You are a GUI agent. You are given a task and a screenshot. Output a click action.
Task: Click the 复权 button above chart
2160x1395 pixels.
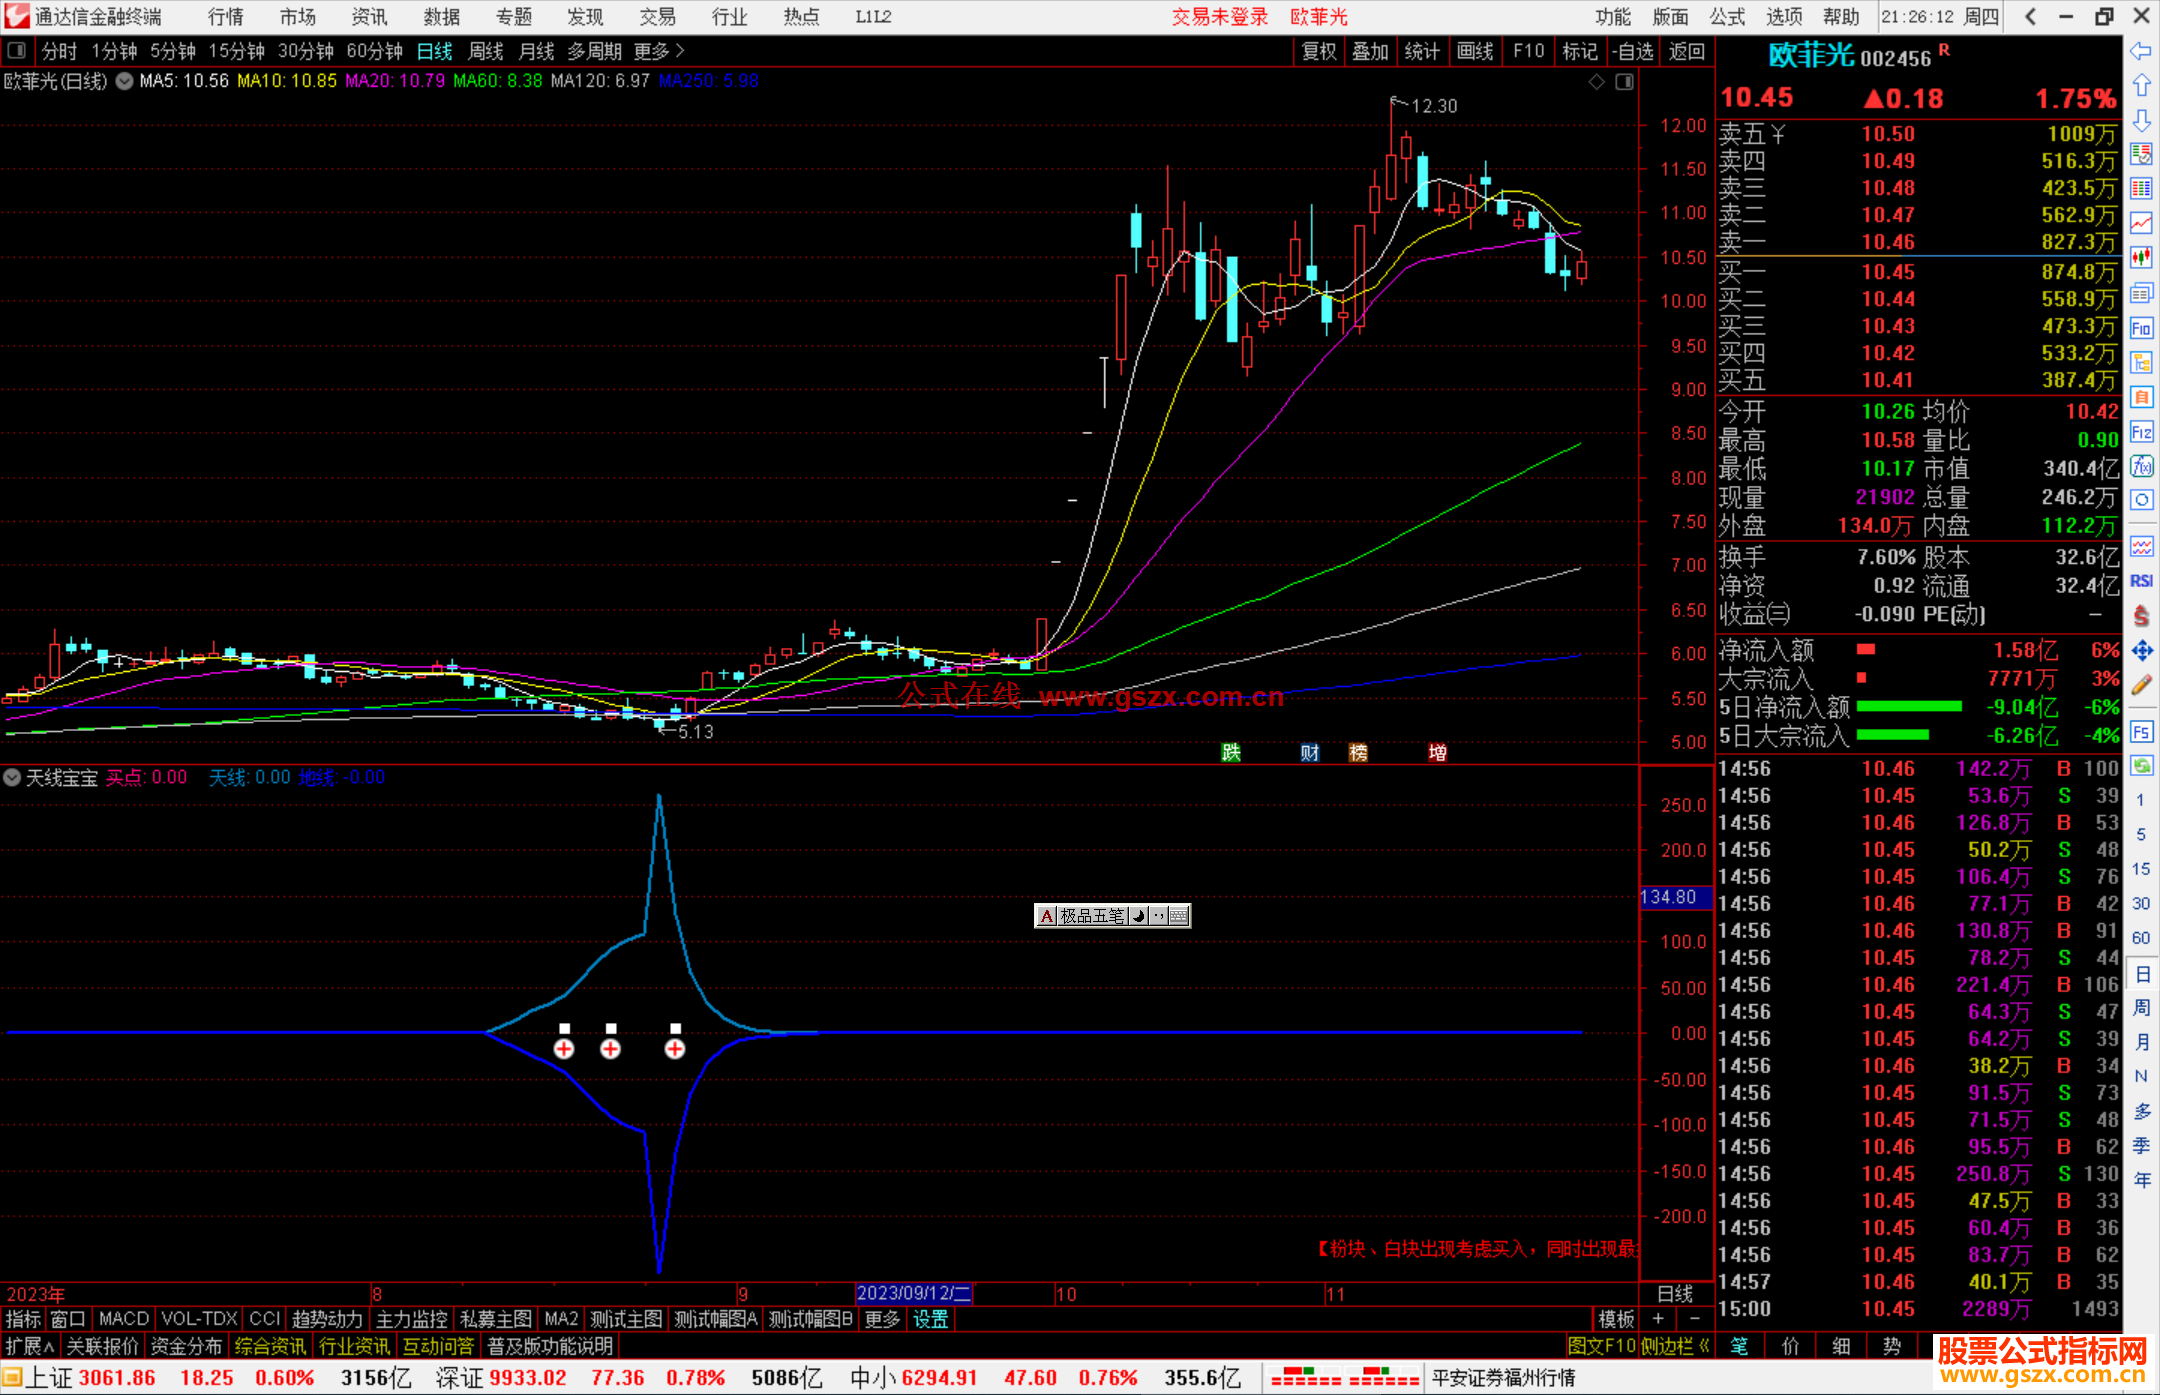[1318, 51]
